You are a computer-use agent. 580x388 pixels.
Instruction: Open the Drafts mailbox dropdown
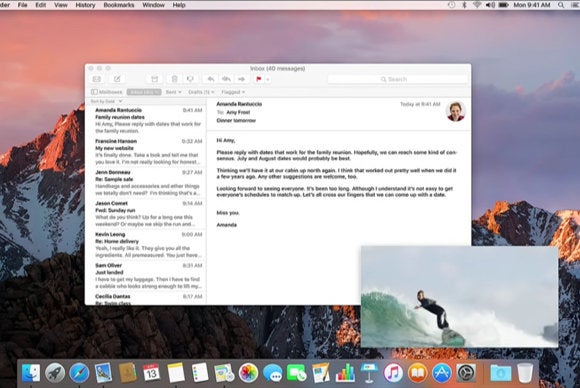coord(201,92)
